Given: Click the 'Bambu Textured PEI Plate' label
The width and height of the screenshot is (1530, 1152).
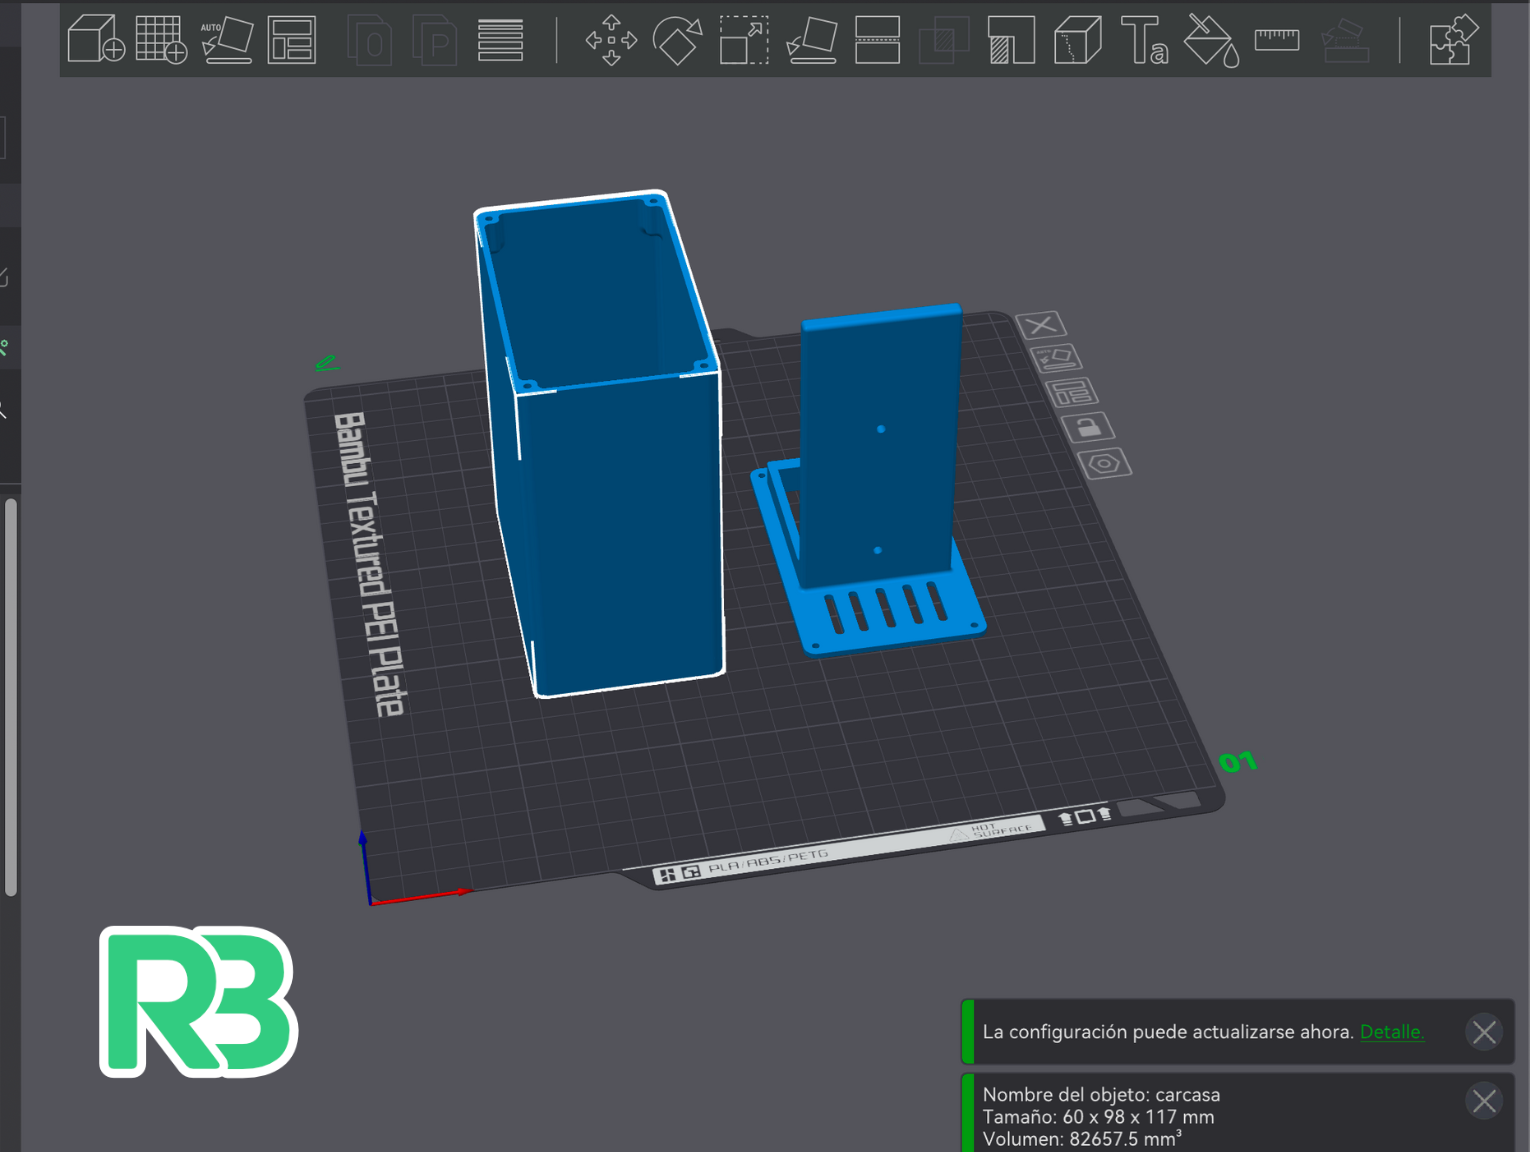Looking at the screenshot, I should pos(368,564).
